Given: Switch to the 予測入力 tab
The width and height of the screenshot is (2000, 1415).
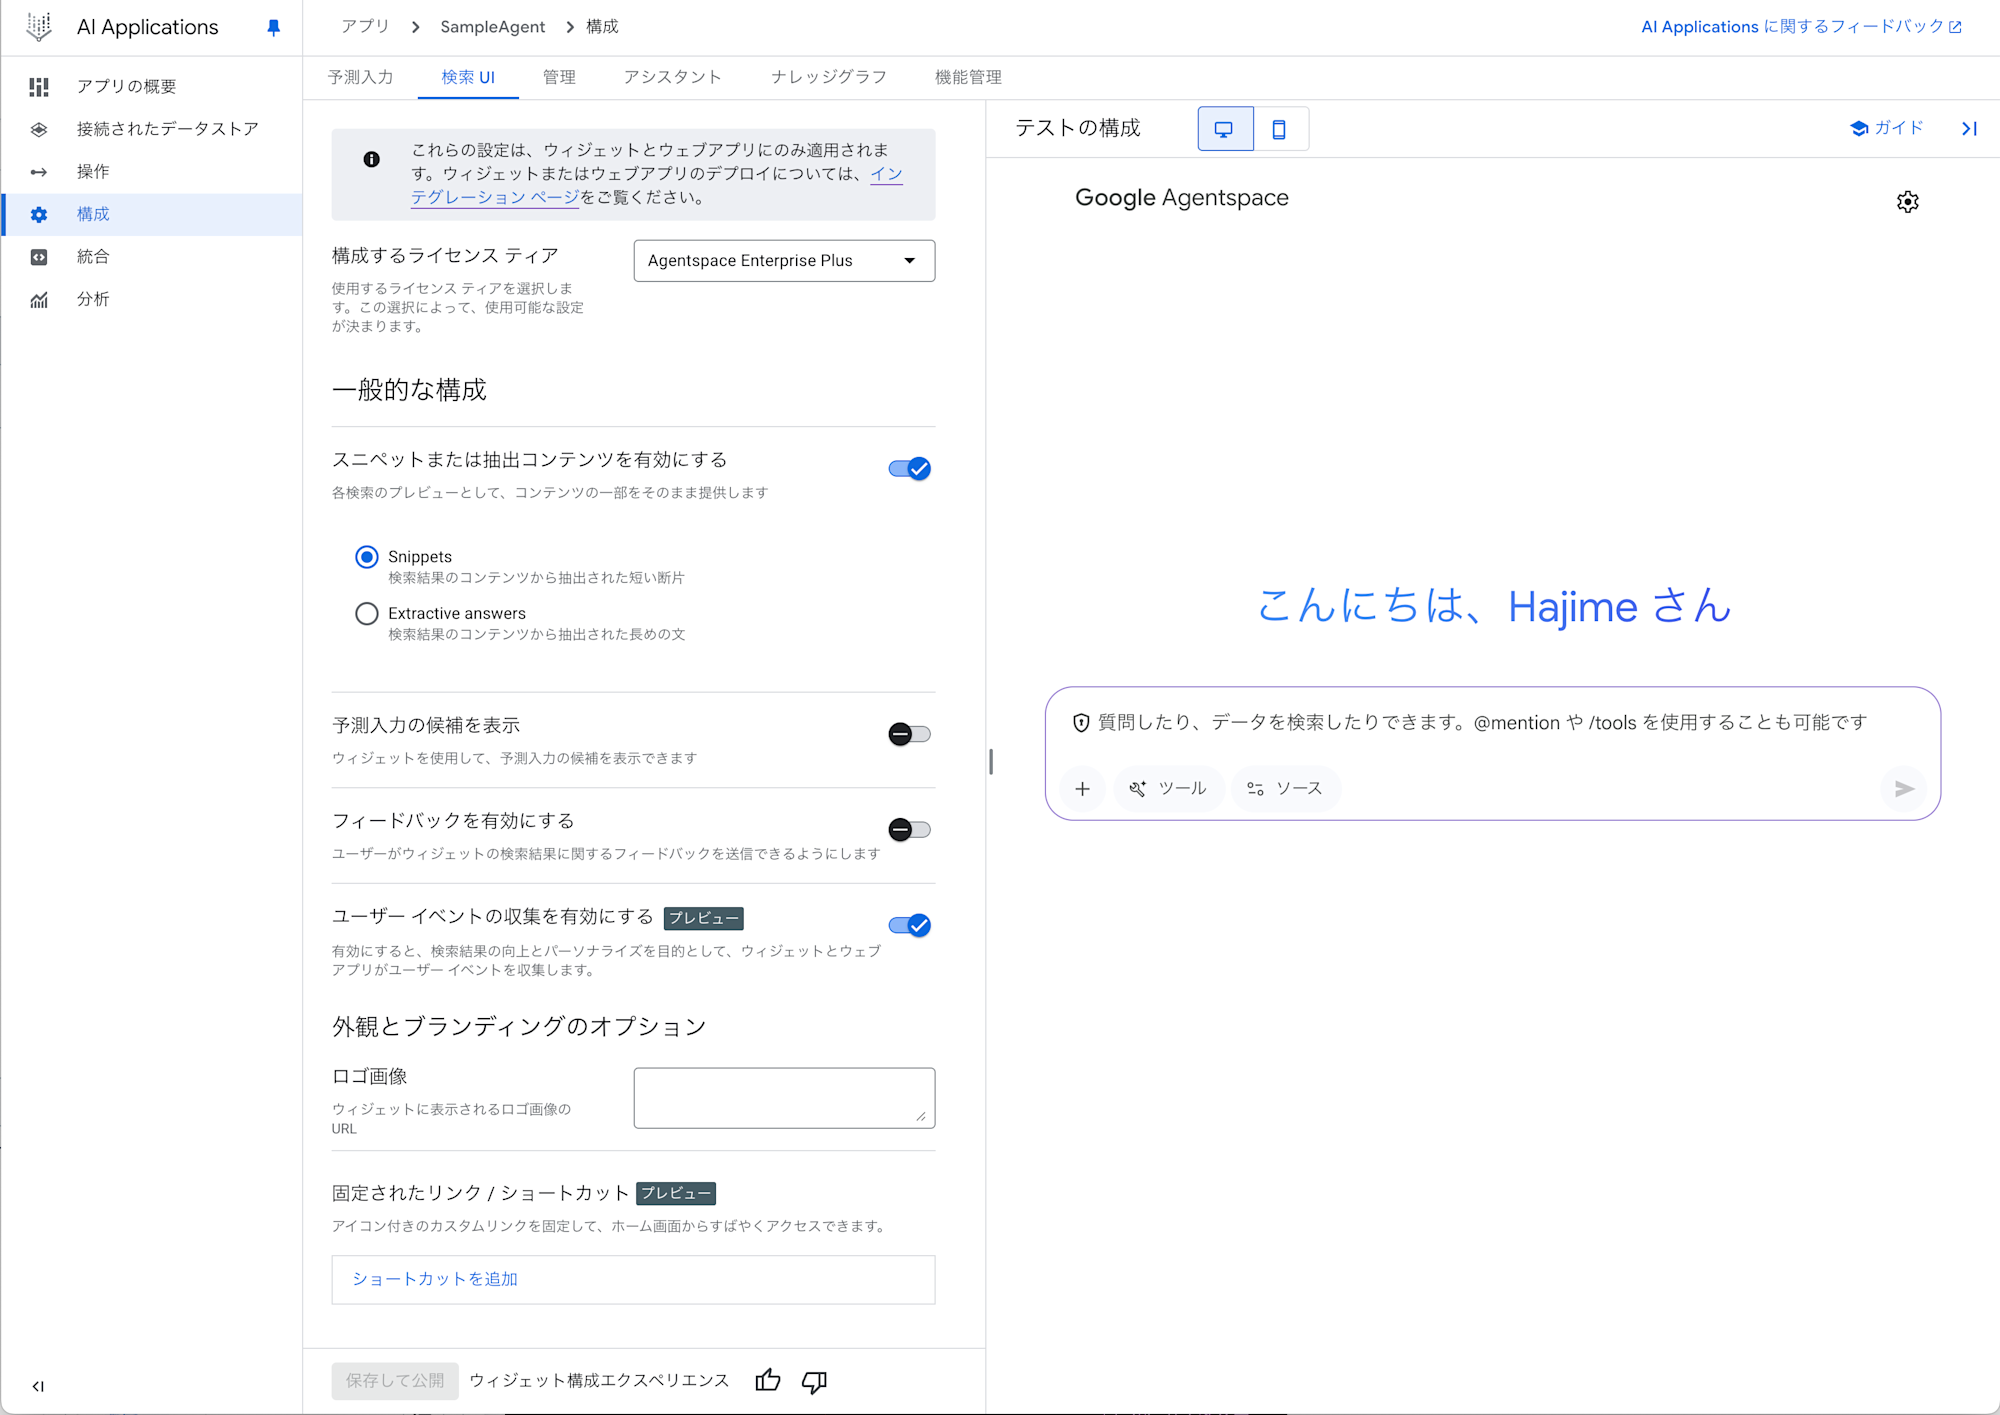Looking at the screenshot, I should click(x=360, y=77).
